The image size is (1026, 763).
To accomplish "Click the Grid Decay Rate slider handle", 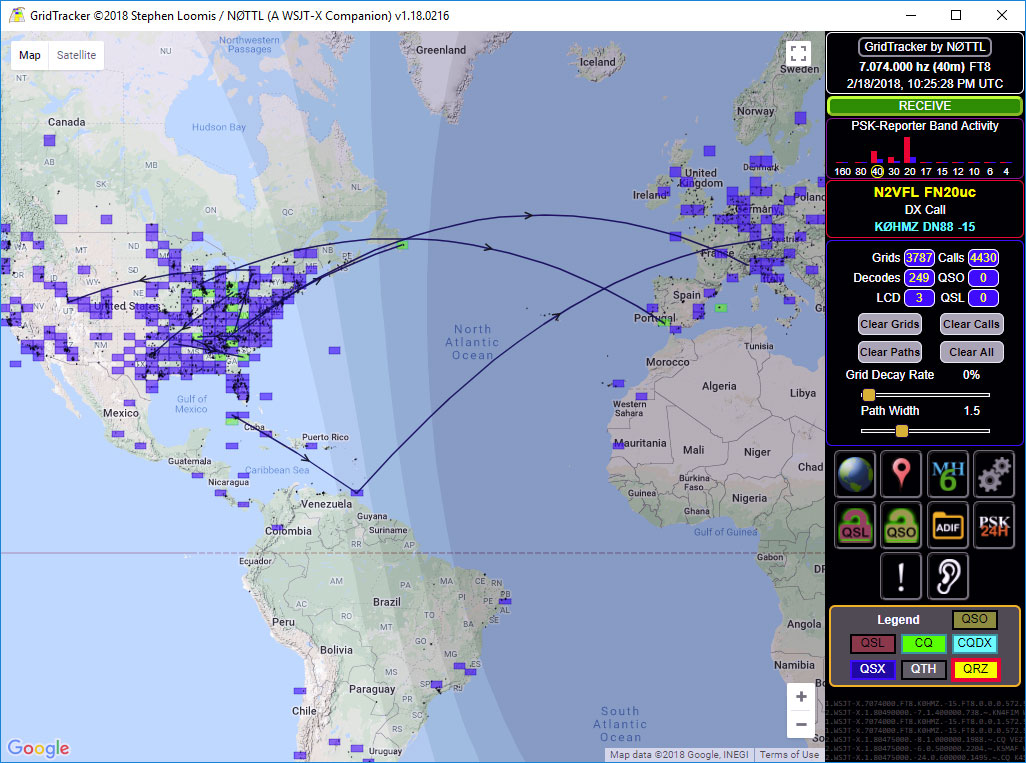I will (869, 395).
